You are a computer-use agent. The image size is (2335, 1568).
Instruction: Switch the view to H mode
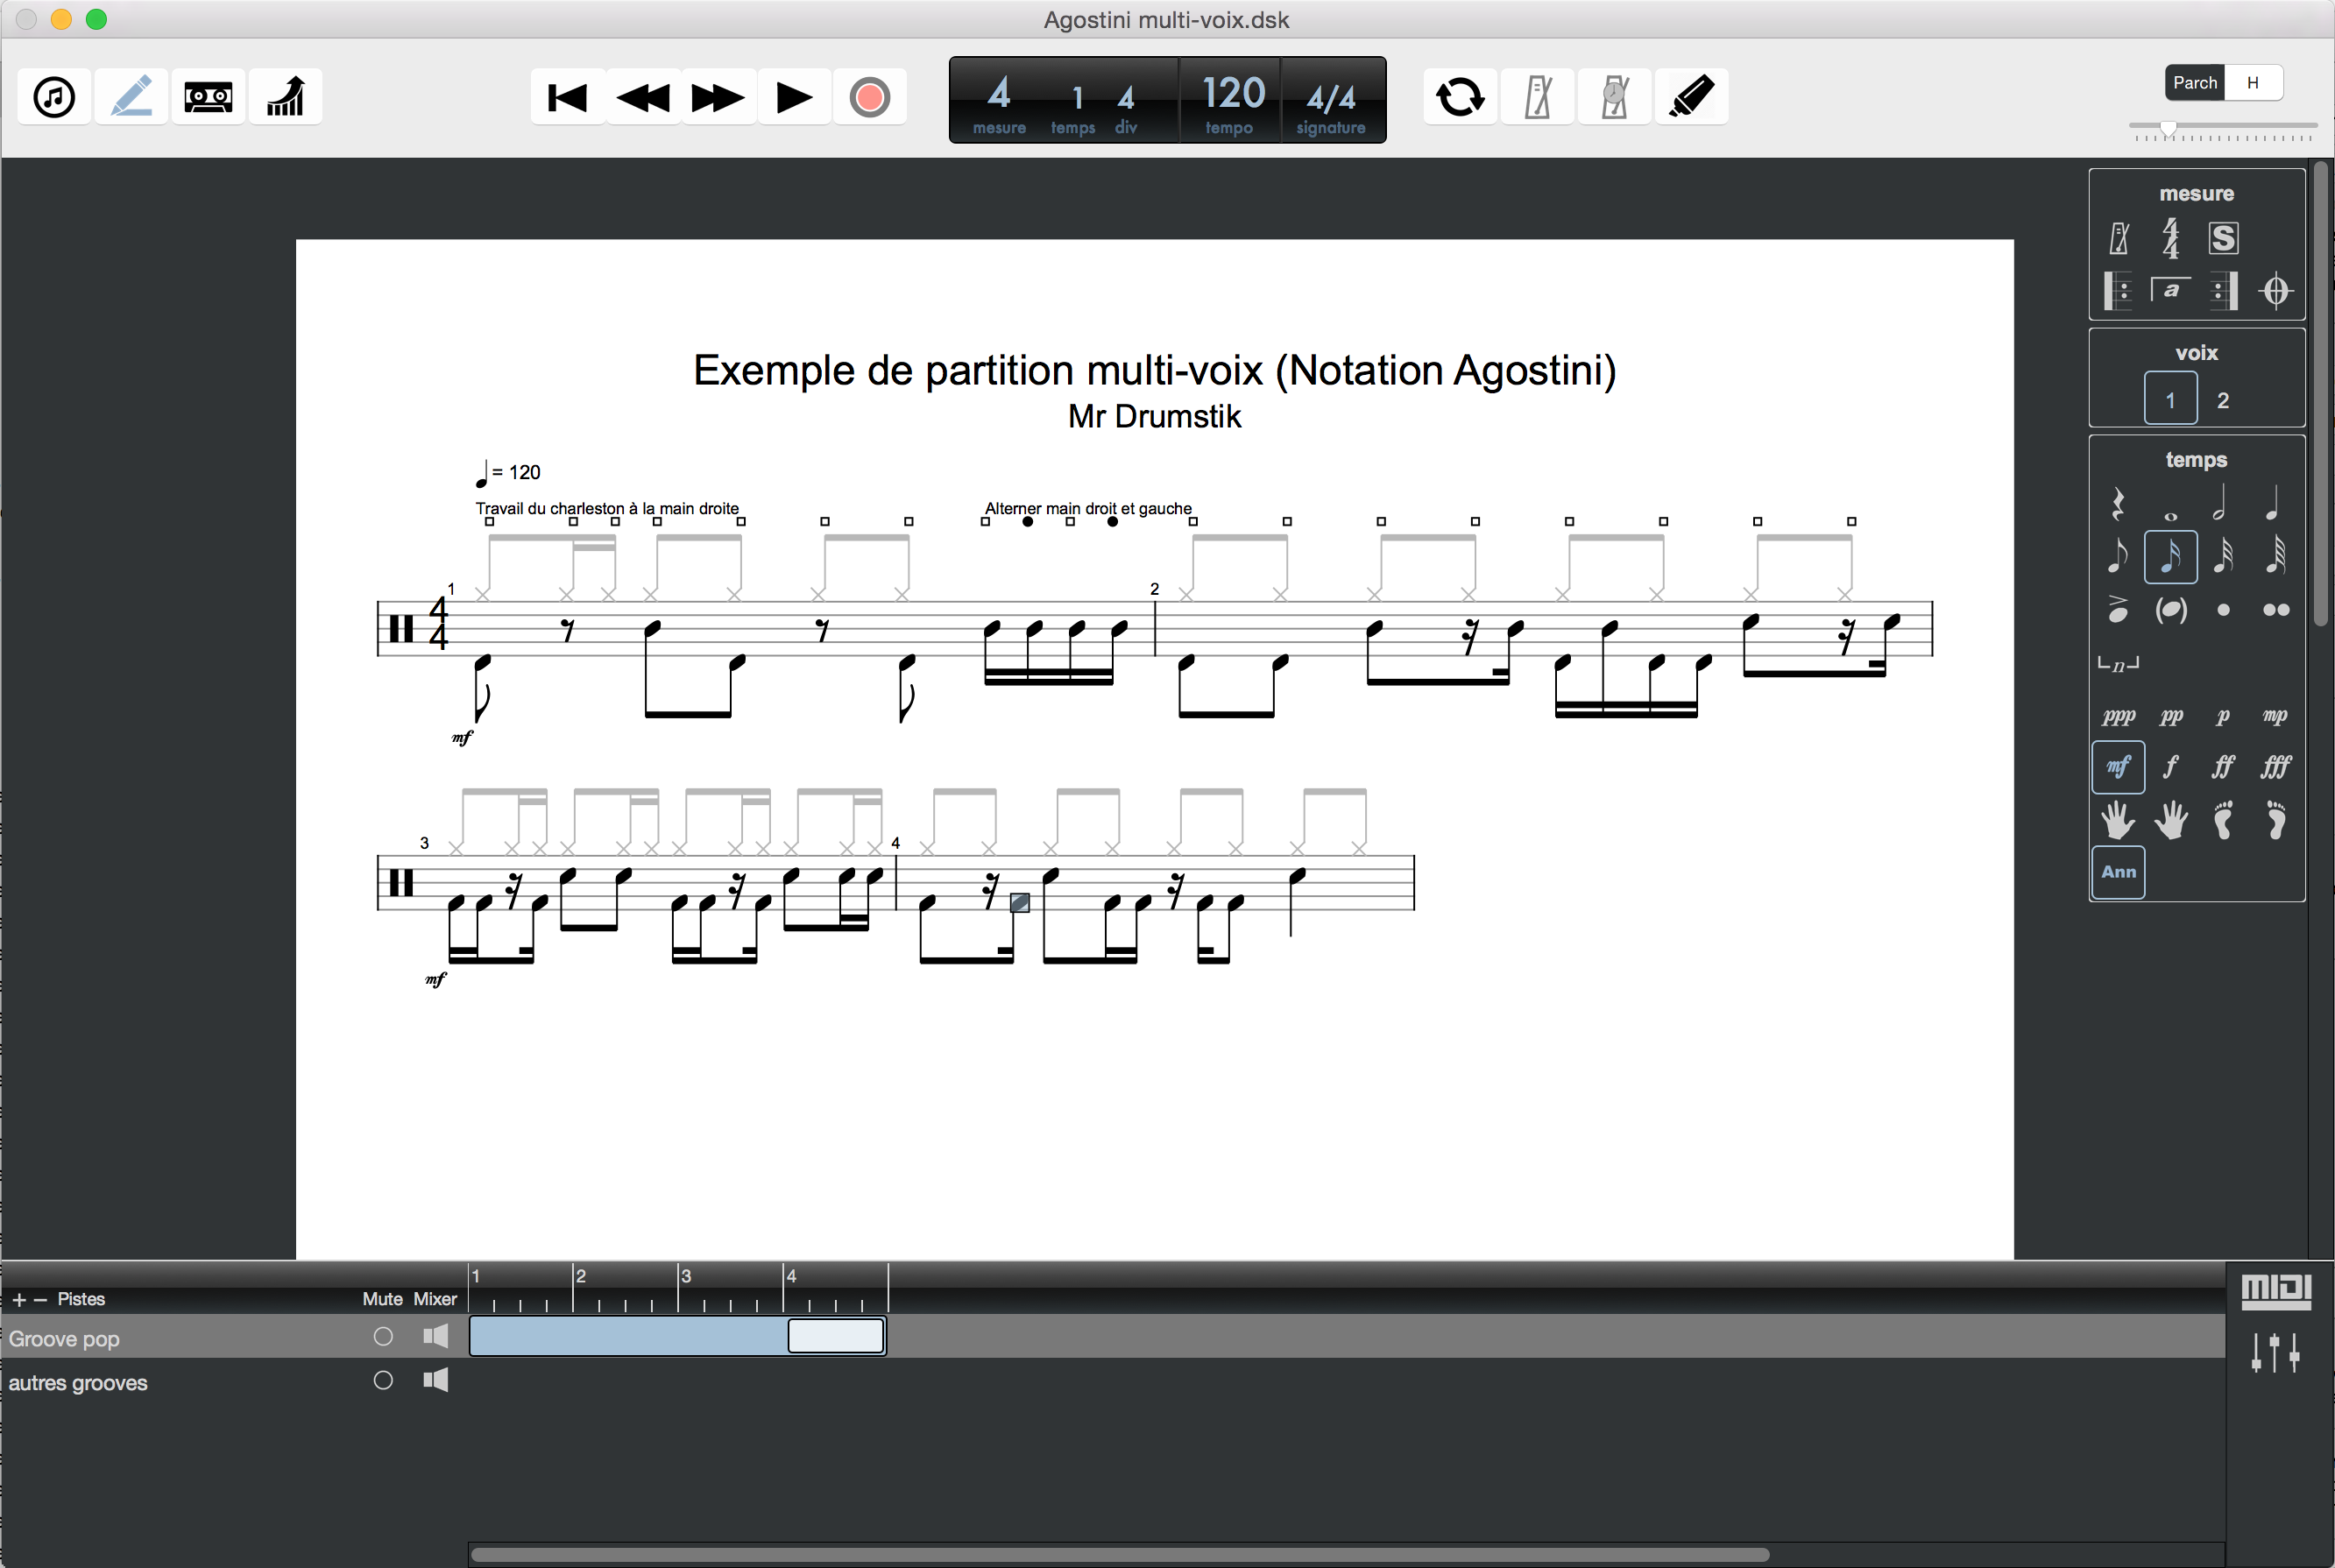(2252, 82)
